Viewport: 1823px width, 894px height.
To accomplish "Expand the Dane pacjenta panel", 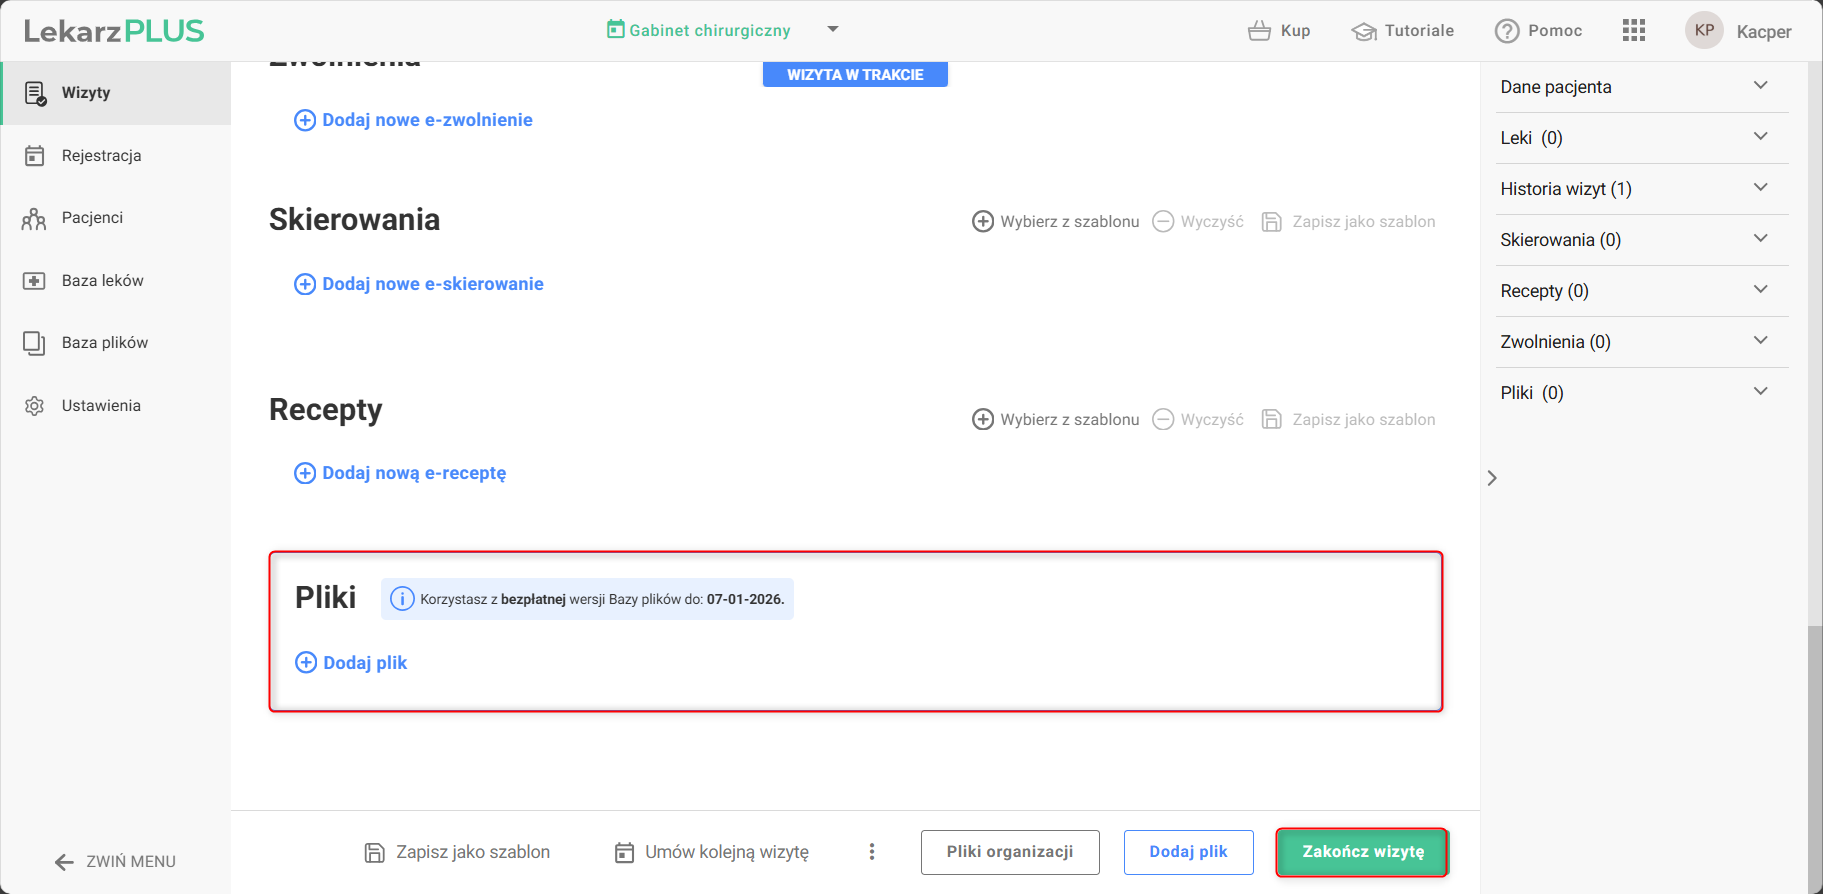I will [x=1760, y=86].
